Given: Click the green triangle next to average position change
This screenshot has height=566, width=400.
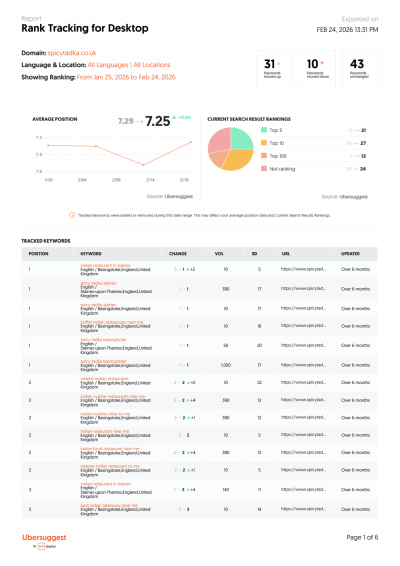Looking at the screenshot, I should (x=174, y=117).
